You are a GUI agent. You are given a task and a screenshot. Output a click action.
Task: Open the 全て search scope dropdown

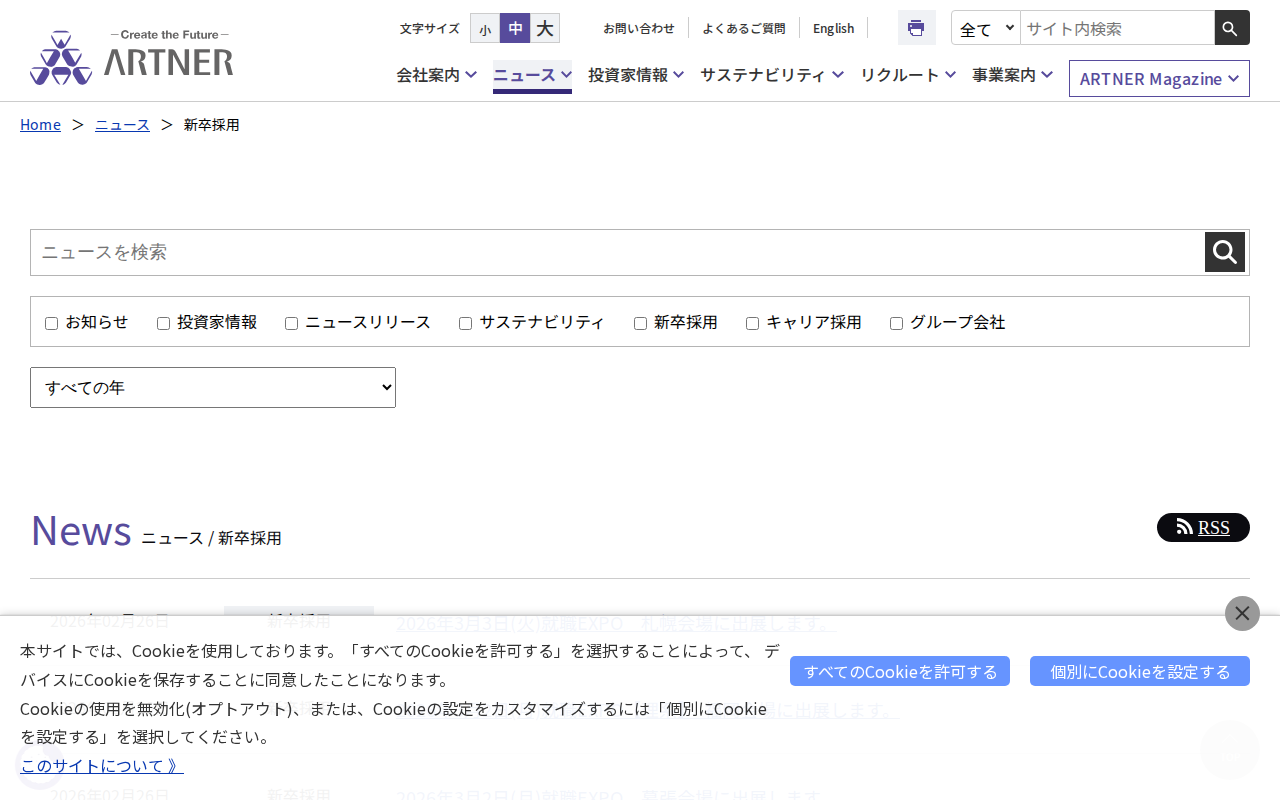[986, 29]
